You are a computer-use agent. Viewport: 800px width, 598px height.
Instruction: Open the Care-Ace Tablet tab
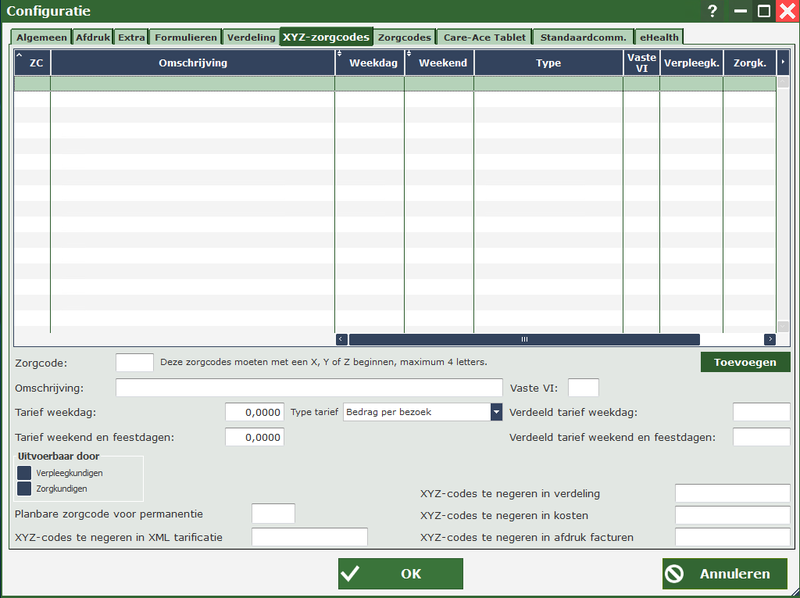click(x=483, y=37)
